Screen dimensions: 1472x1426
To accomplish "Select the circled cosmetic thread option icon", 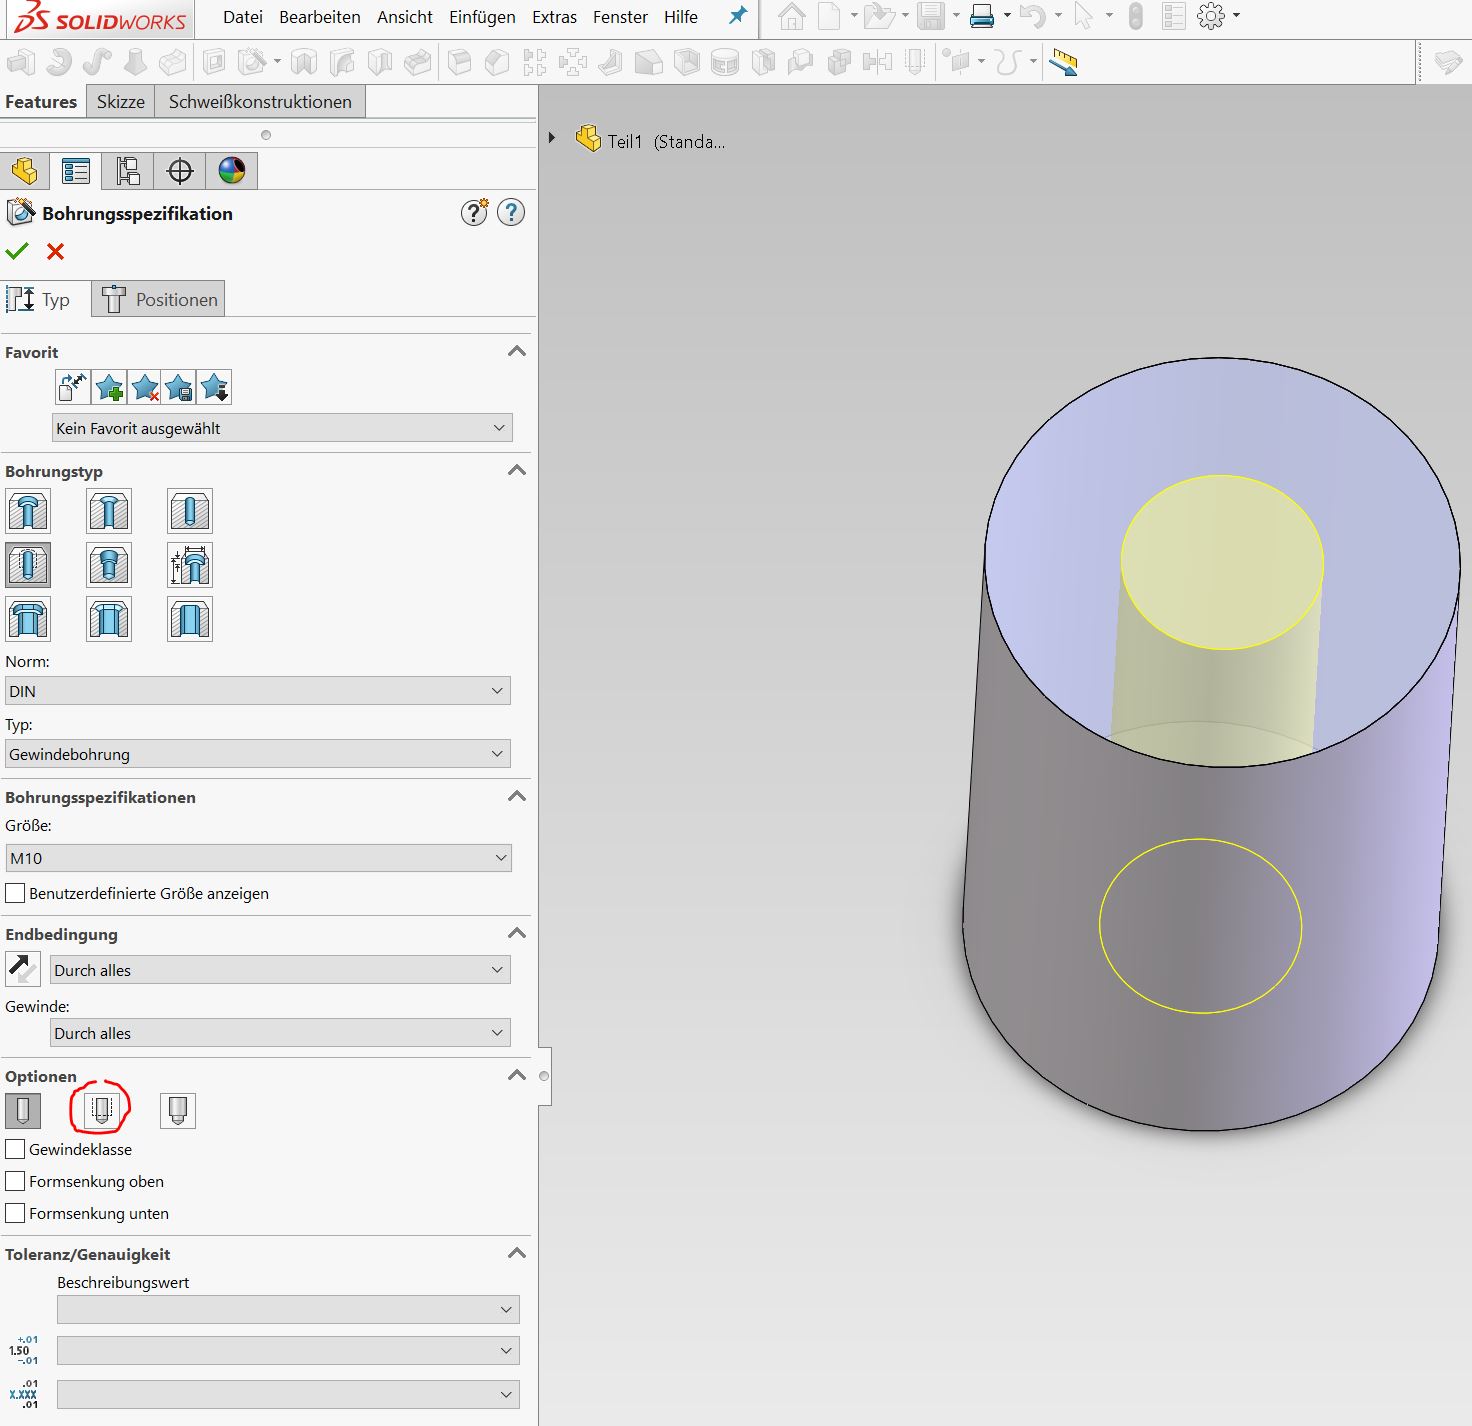I will tap(100, 1109).
